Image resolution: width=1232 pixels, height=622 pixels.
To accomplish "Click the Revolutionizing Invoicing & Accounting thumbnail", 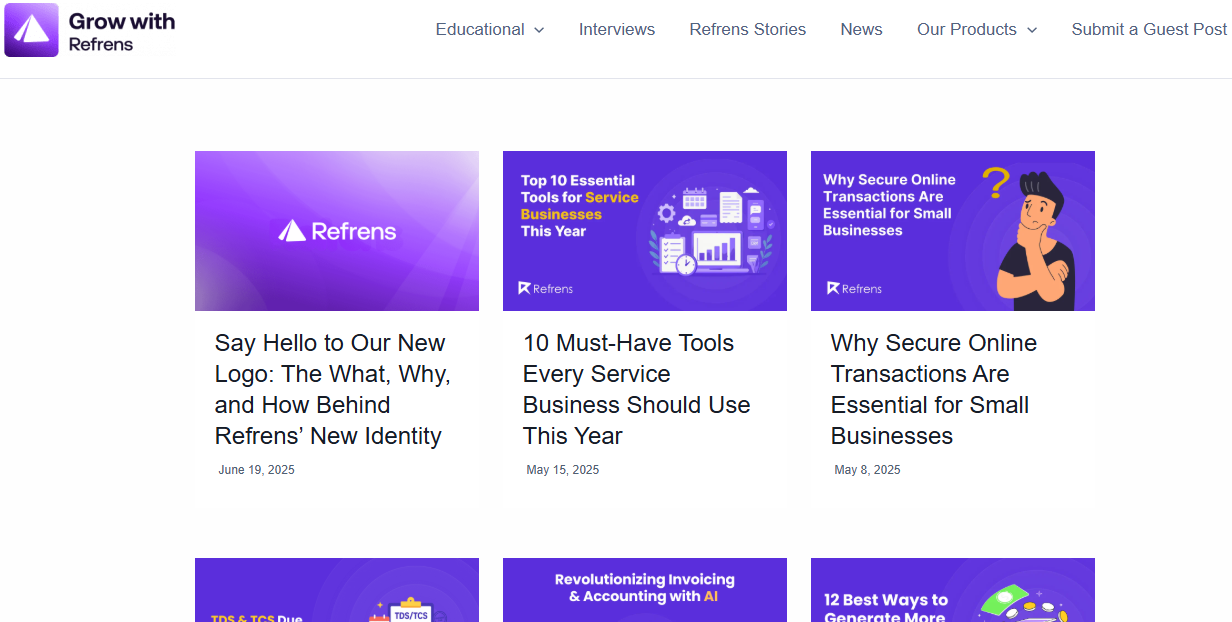I will (644, 590).
